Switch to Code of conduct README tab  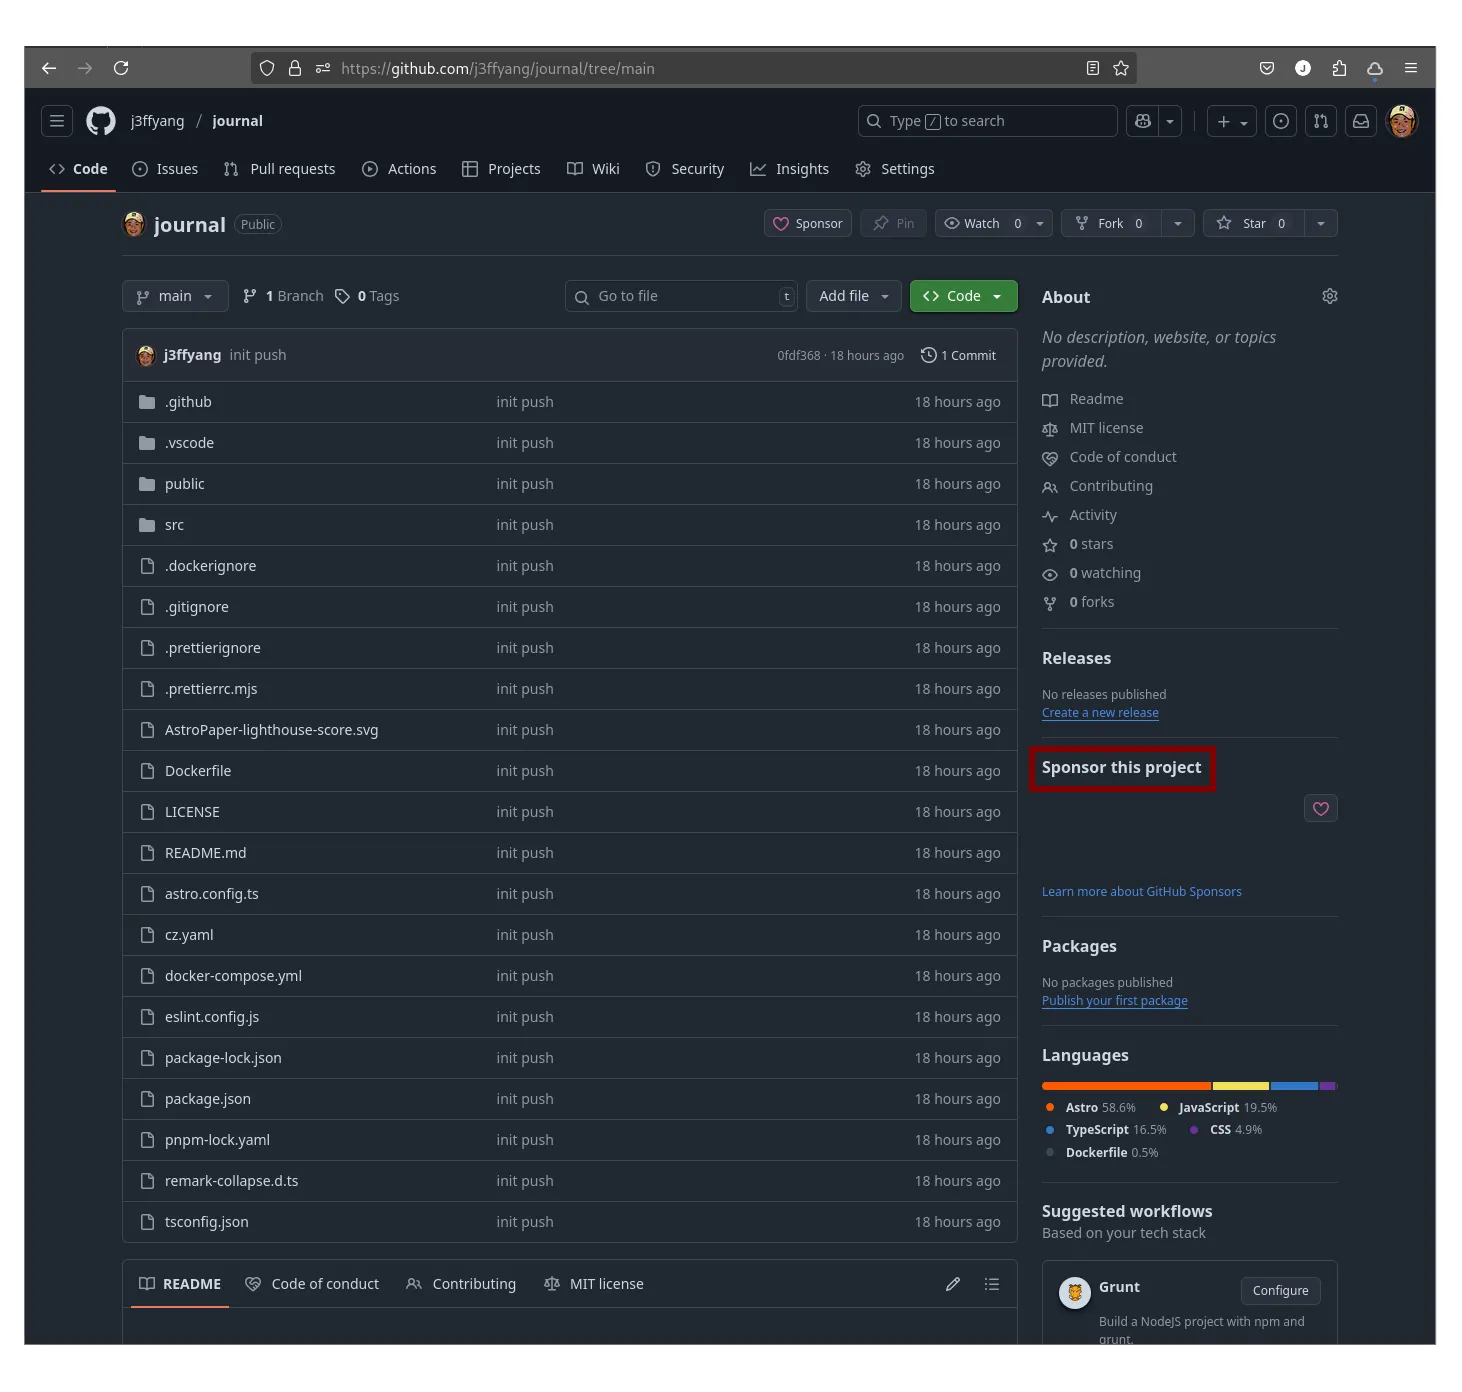[x=312, y=1284]
